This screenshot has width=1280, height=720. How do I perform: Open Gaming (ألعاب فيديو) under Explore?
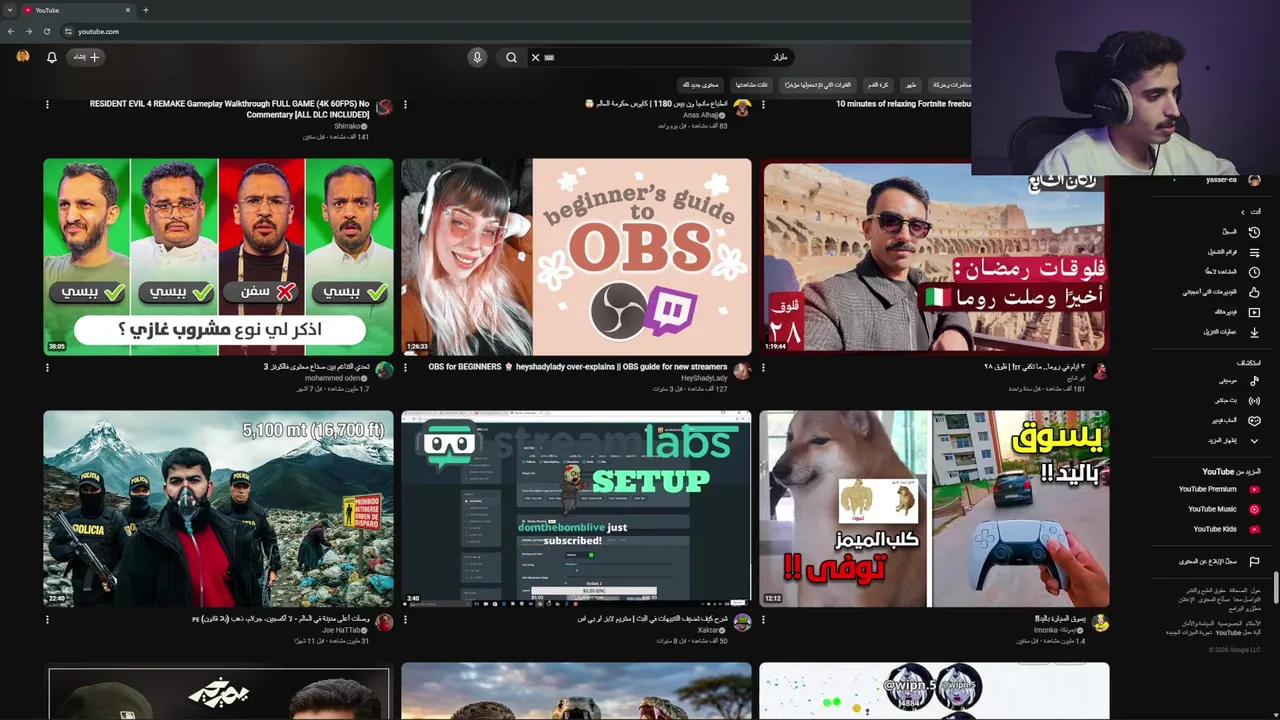(x=1235, y=421)
